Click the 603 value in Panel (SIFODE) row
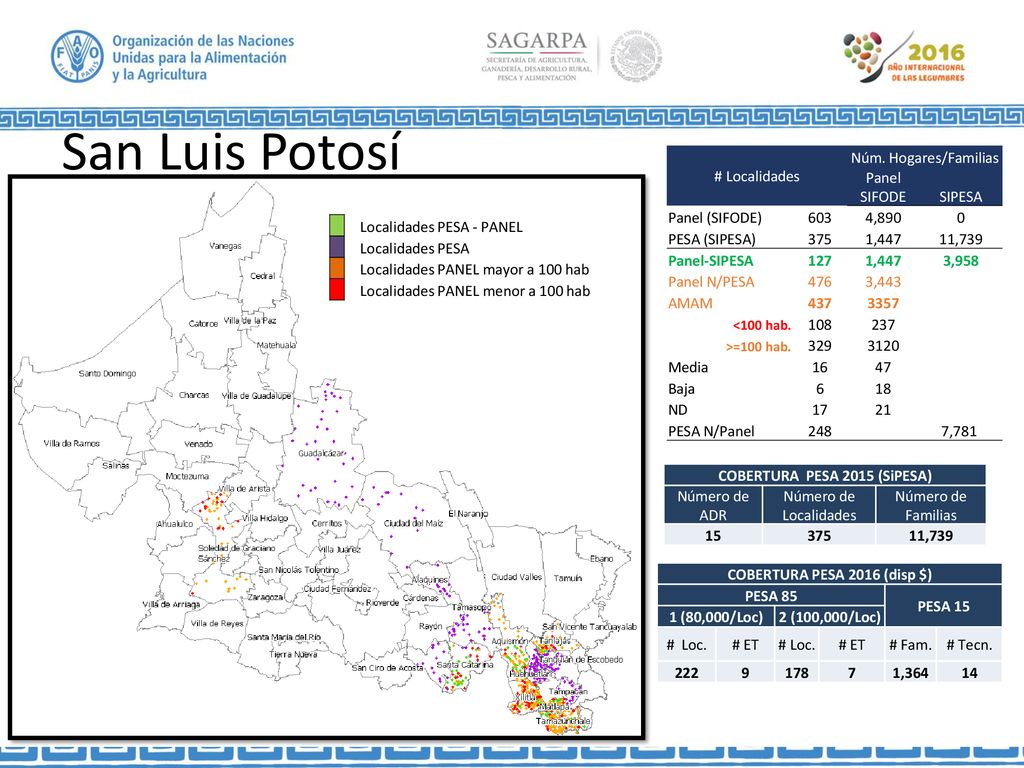The width and height of the screenshot is (1024, 768). [x=820, y=218]
